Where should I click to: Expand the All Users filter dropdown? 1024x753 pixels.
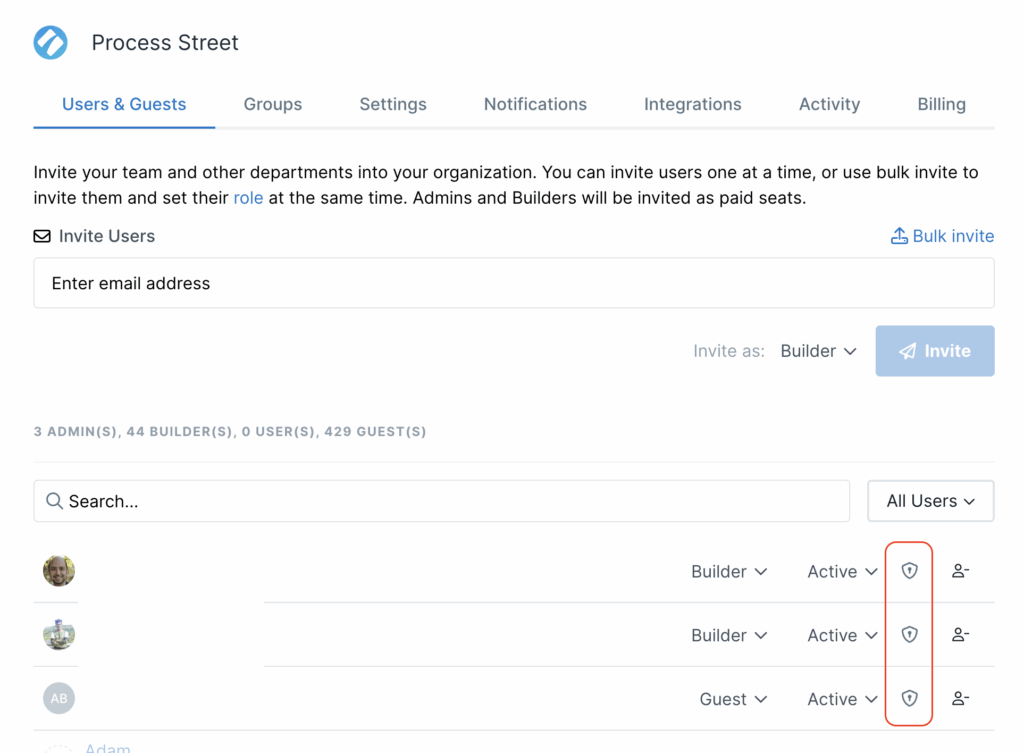[930, 501]
